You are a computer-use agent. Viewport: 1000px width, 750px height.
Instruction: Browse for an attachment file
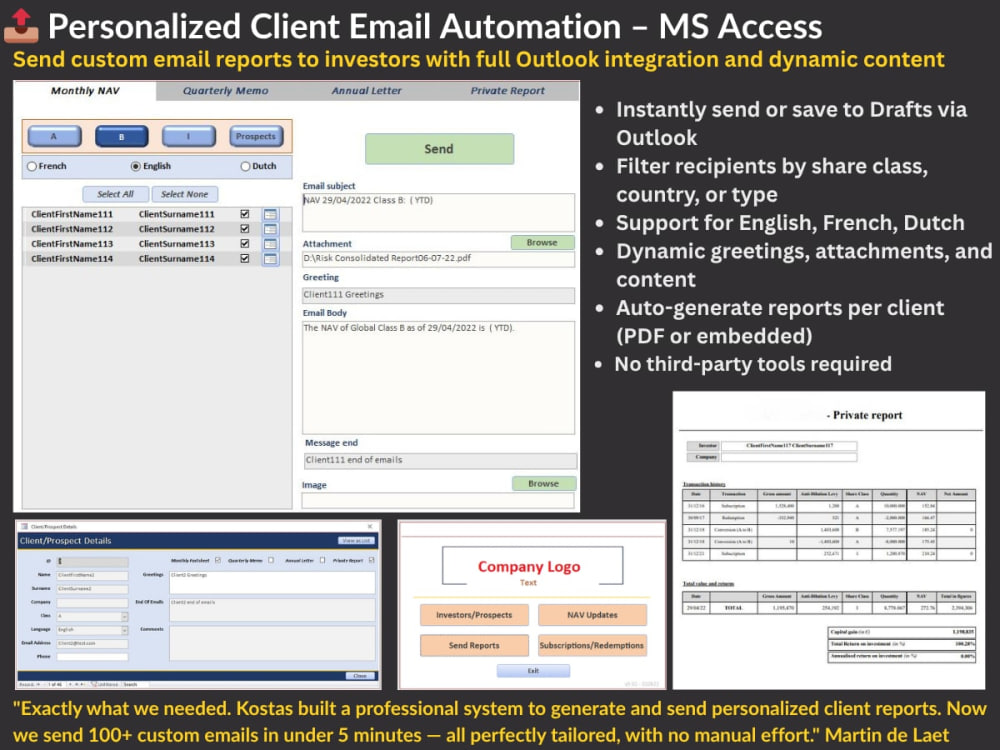tap(542, 242)
